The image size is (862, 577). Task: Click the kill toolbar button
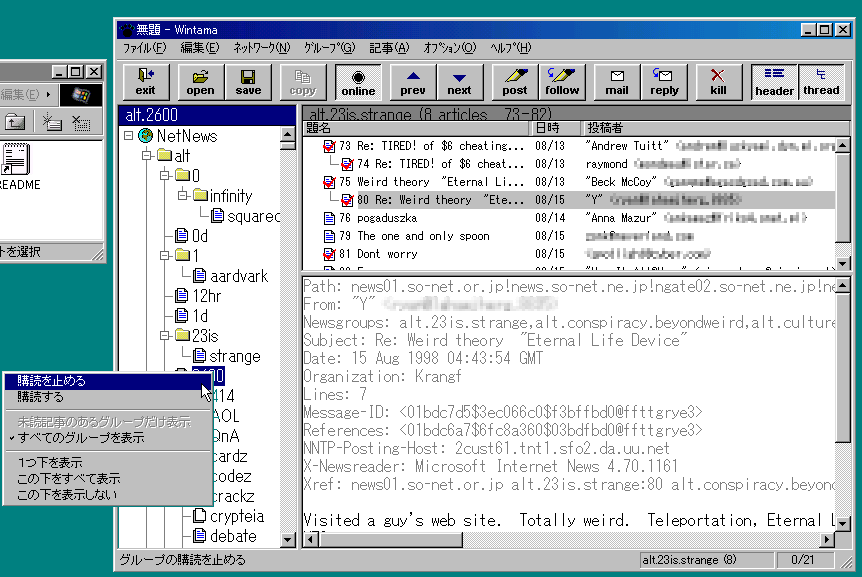(719, 82)
